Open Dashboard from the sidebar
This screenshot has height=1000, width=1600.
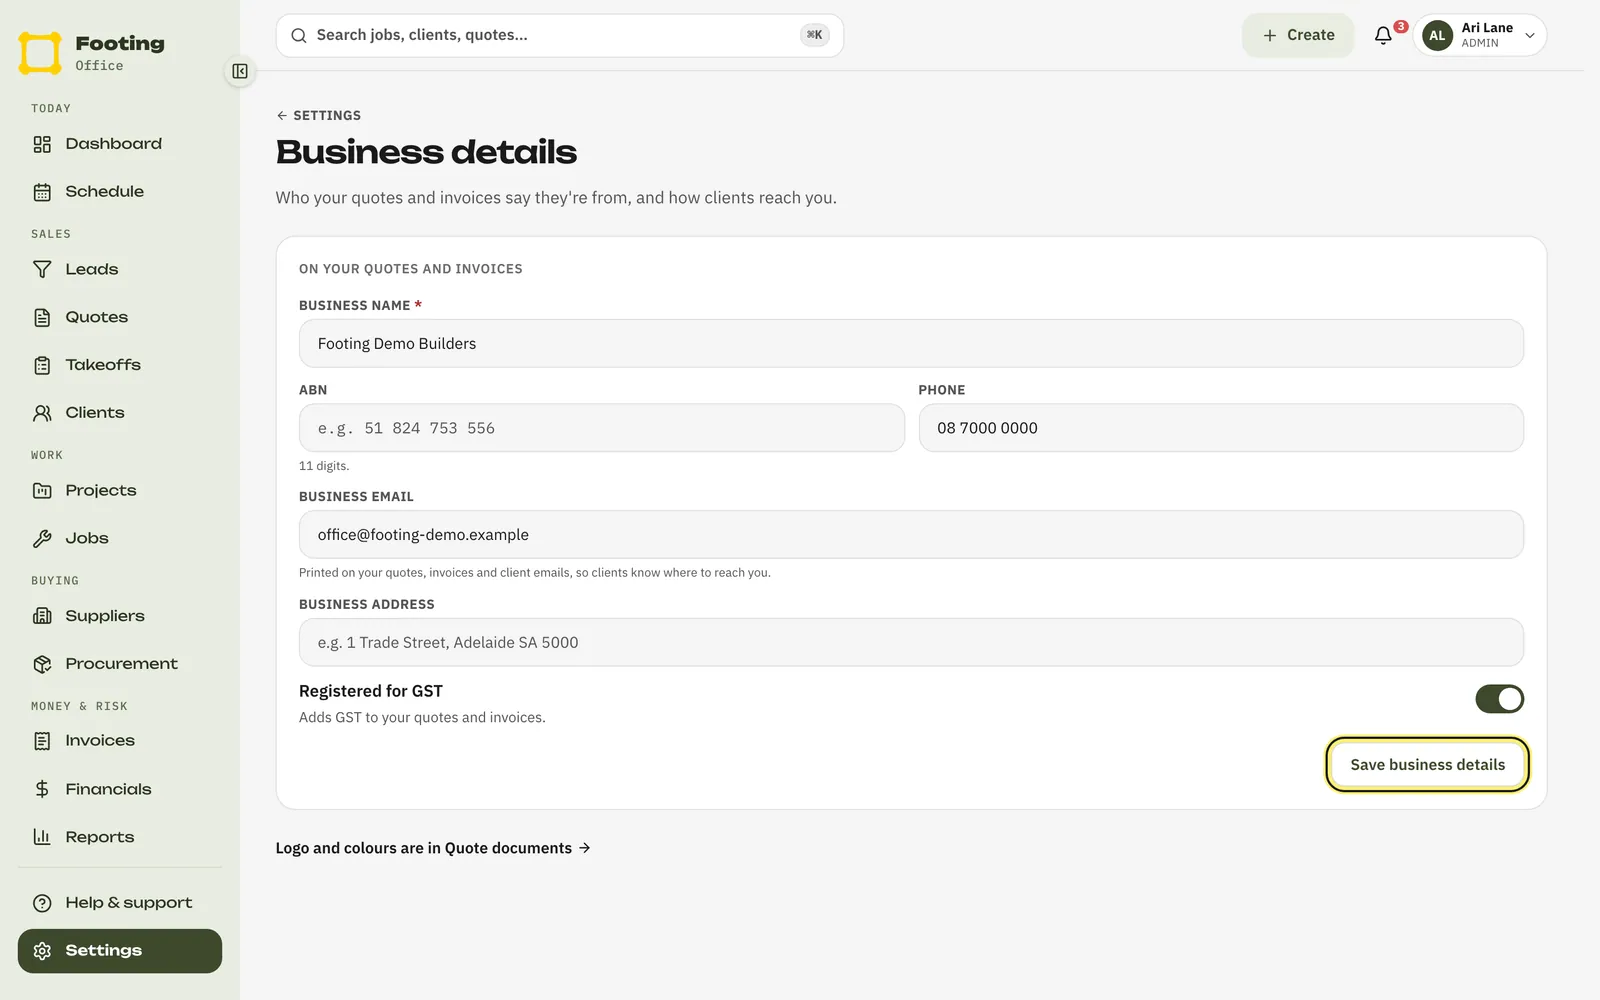pos(120,144)
